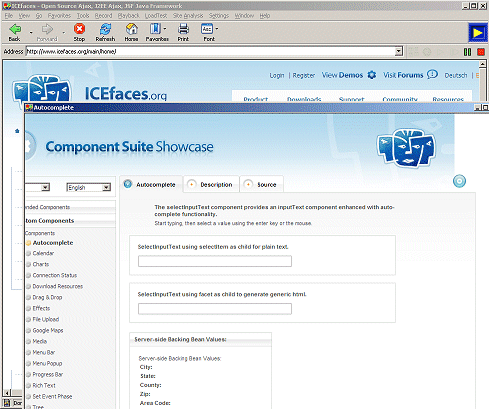The width and height of the screenshot is (489, 409).
Task: Open the Favorites menu
Action: tap(59, 16)
